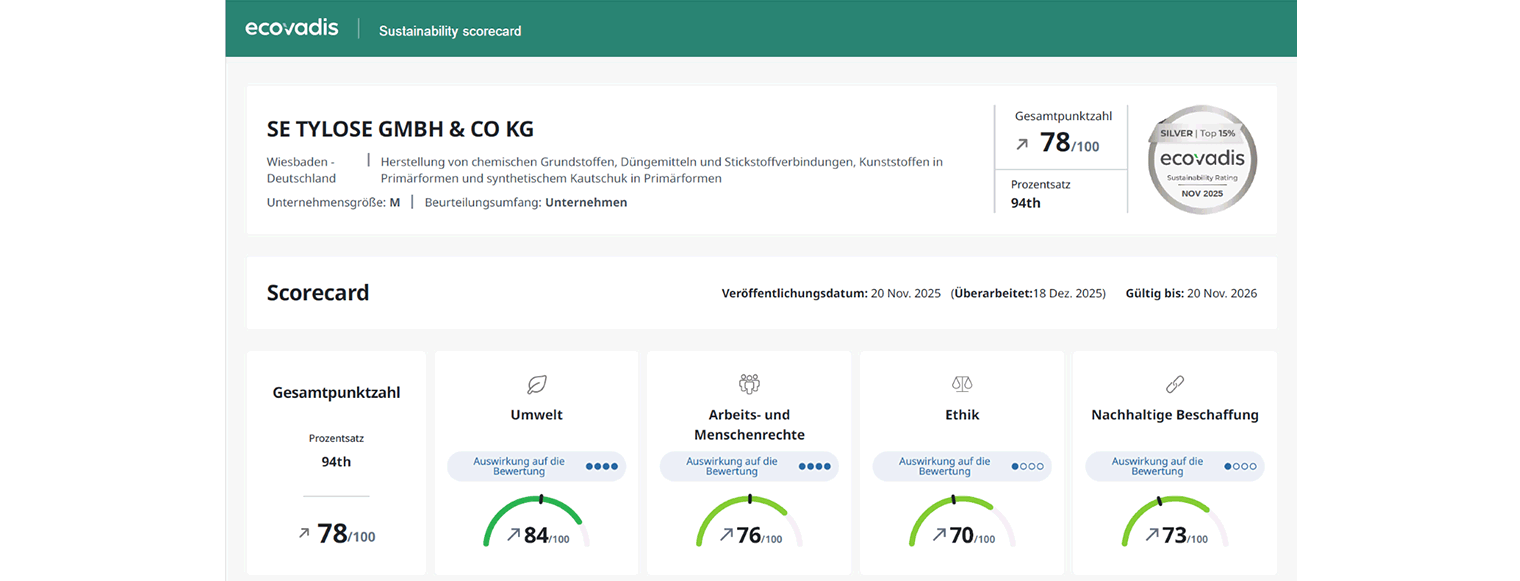Screen dimensions: 1520x581
Task: Toggle the rating dots for Nachhaltige Beschaffung
Action: (x=1242, y=465)
